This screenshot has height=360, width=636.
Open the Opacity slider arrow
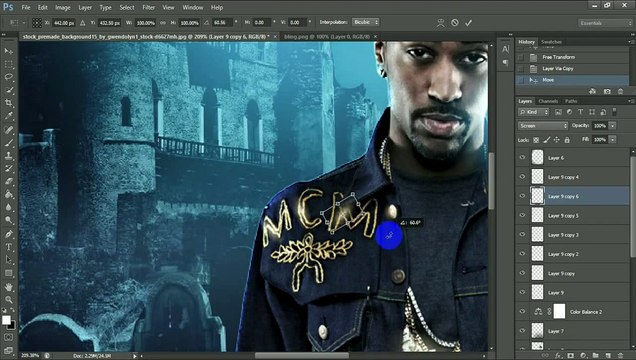pos(612,126)
